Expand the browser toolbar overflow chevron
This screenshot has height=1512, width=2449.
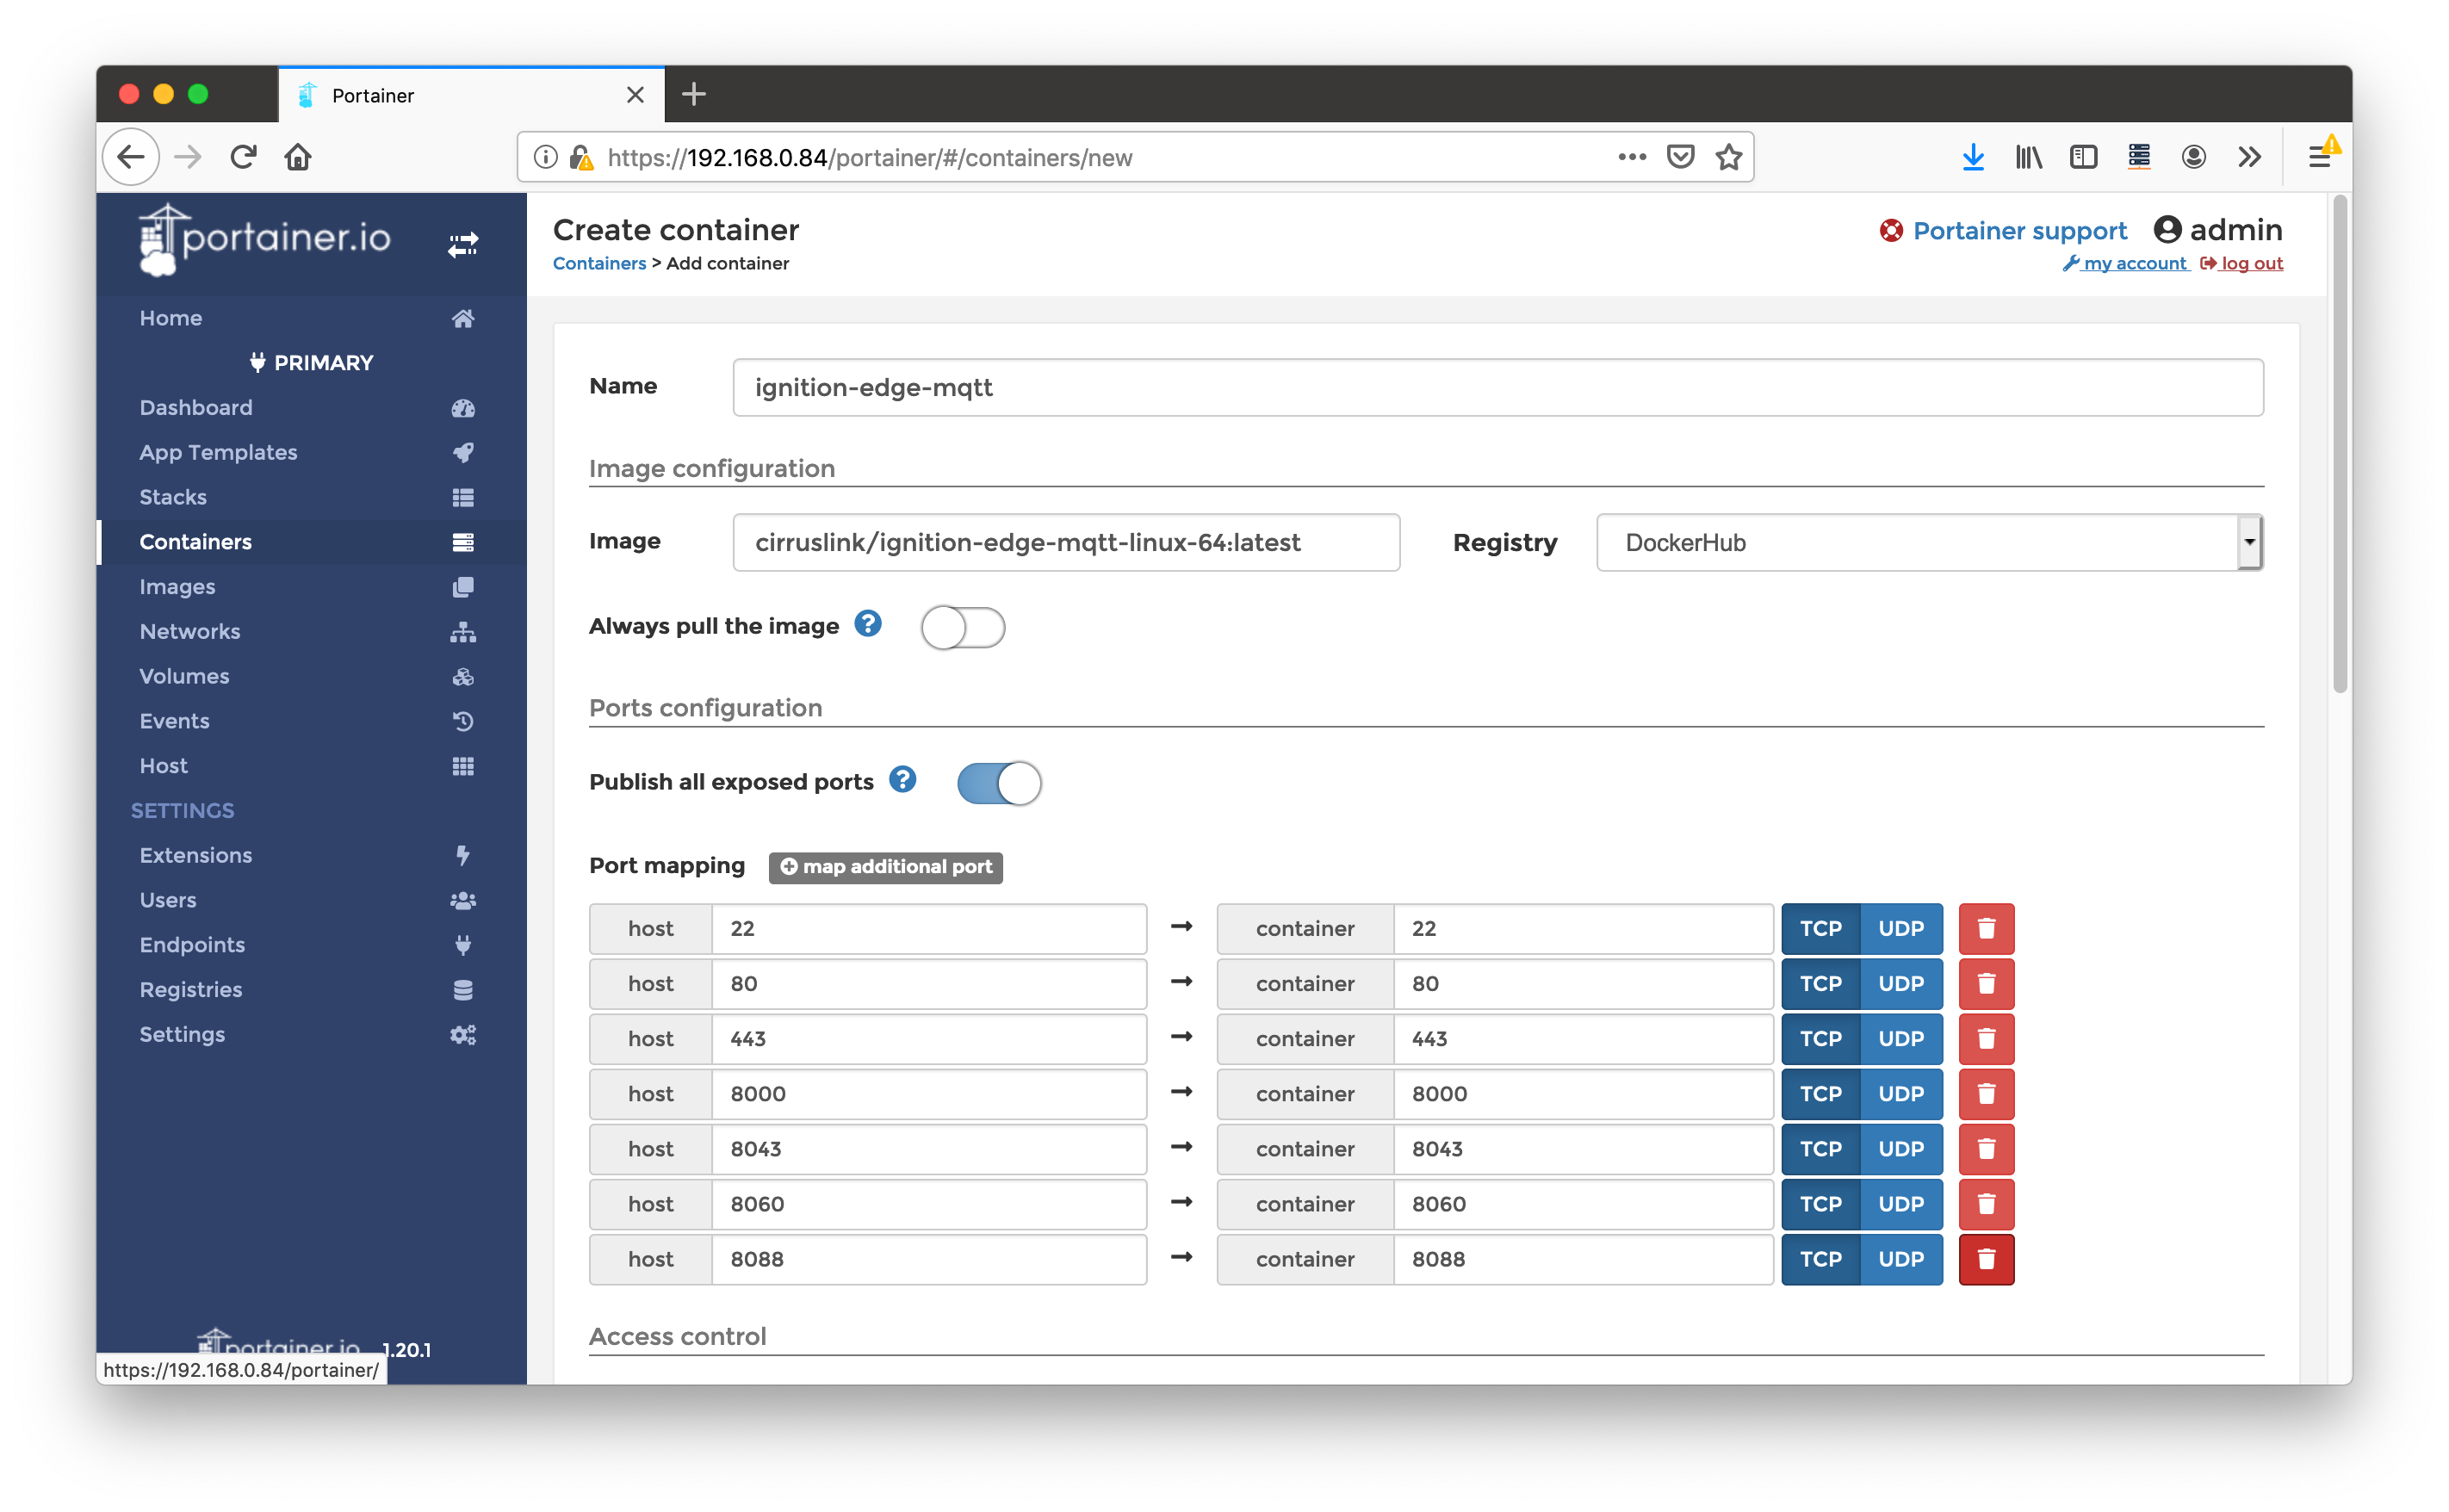click(x=2249, y=157)
